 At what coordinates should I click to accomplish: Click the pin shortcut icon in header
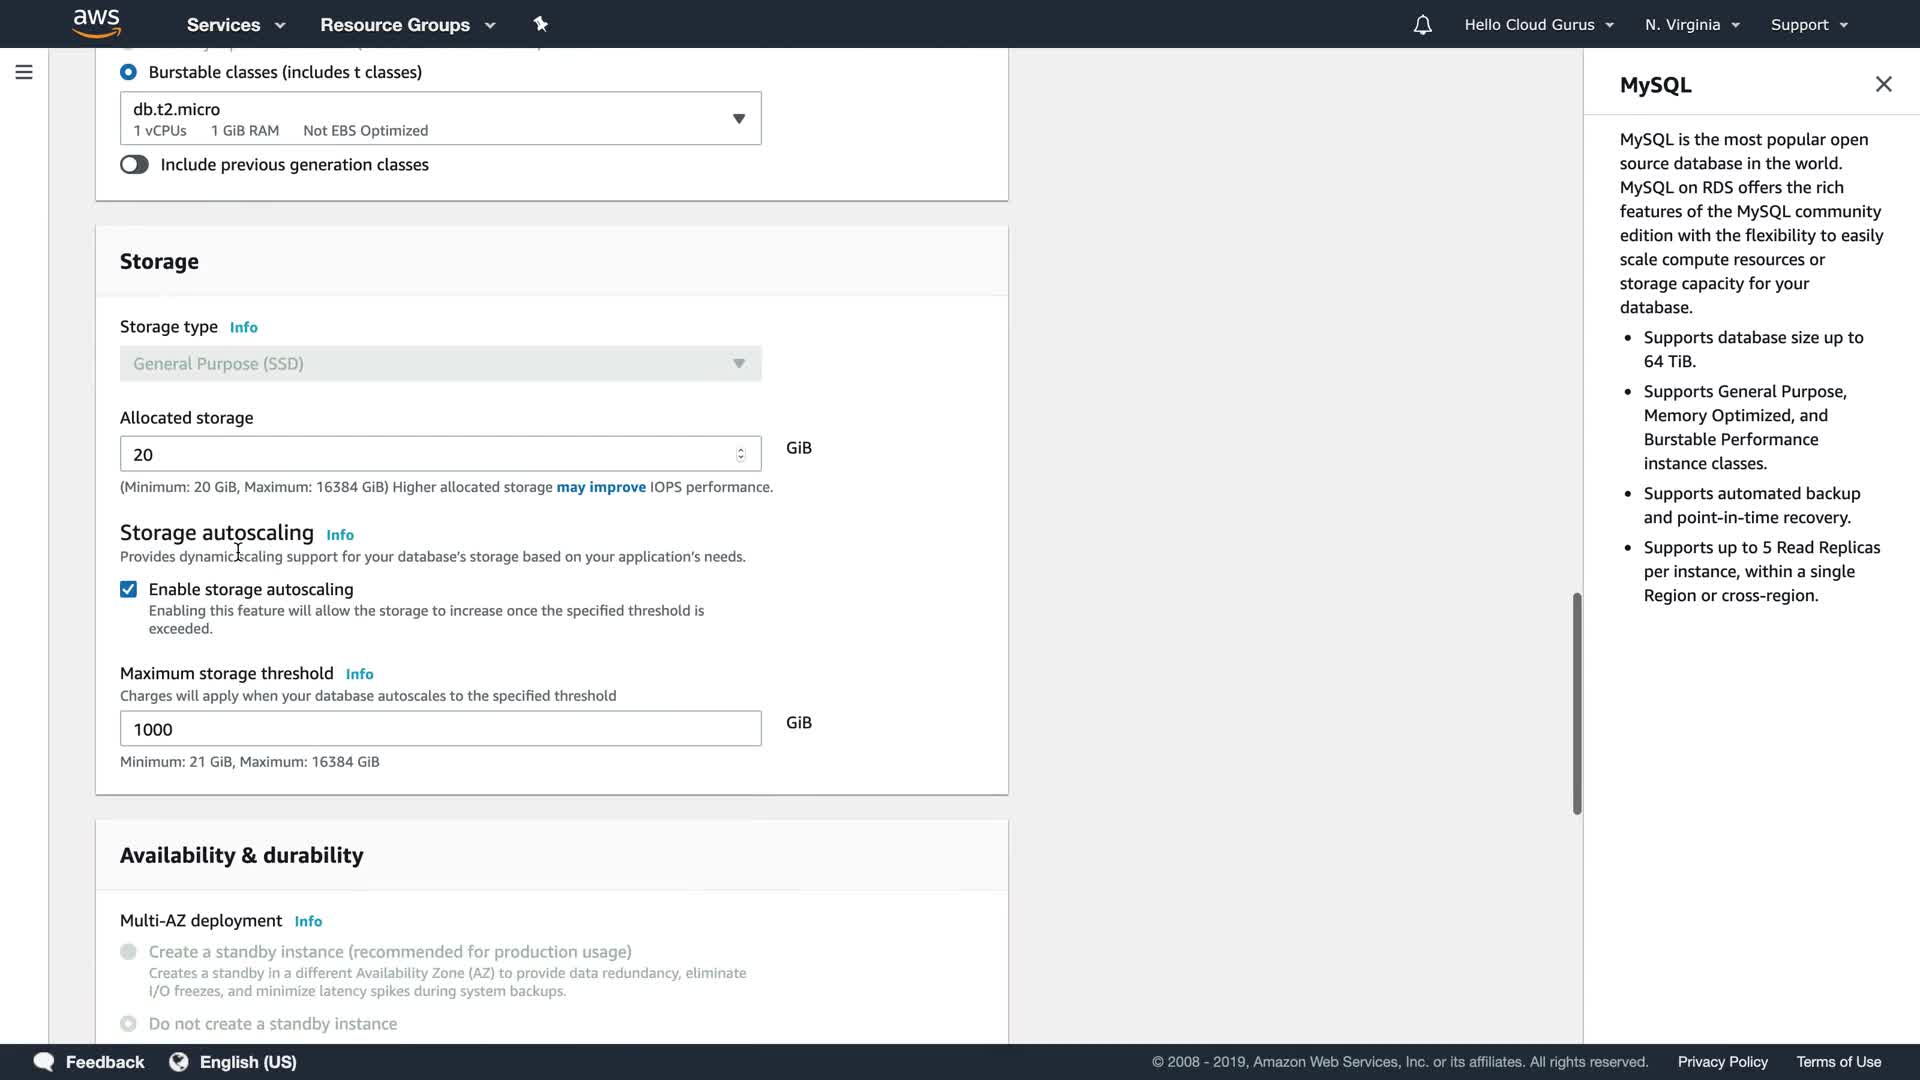[x=540, y=24]
